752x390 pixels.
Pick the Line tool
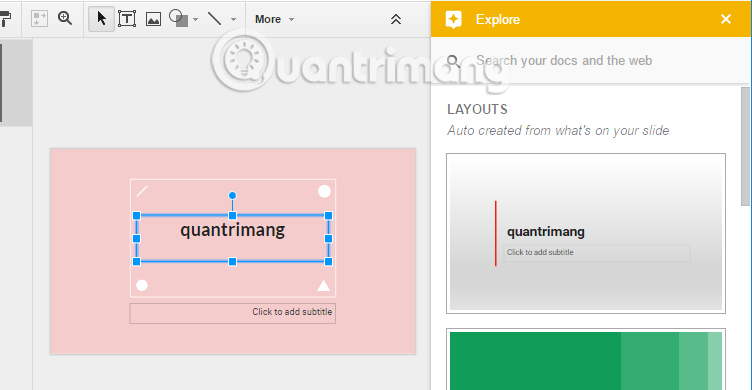(214, 19)
